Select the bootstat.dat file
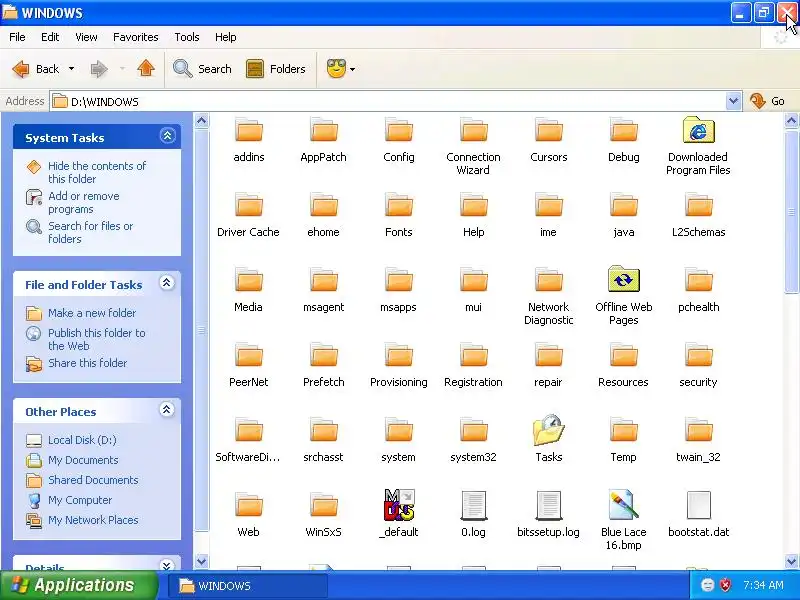800x600 pixels. 698,514
